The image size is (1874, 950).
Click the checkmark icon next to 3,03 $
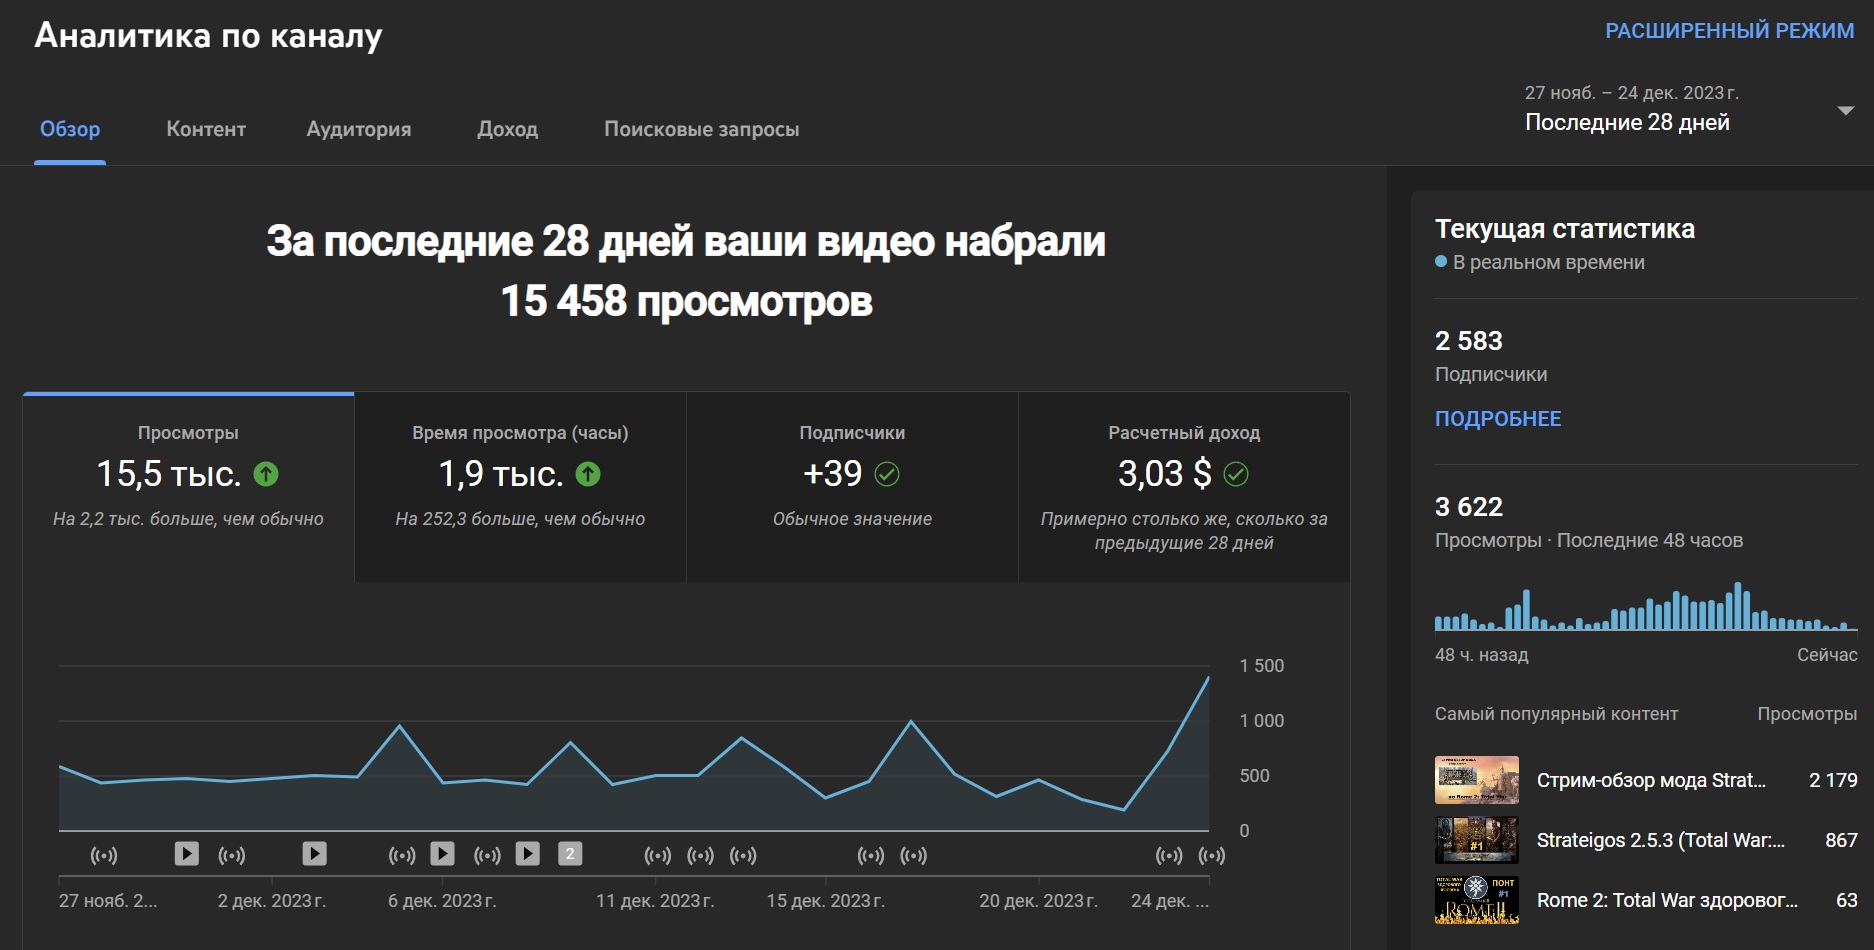pos(1236,474)
